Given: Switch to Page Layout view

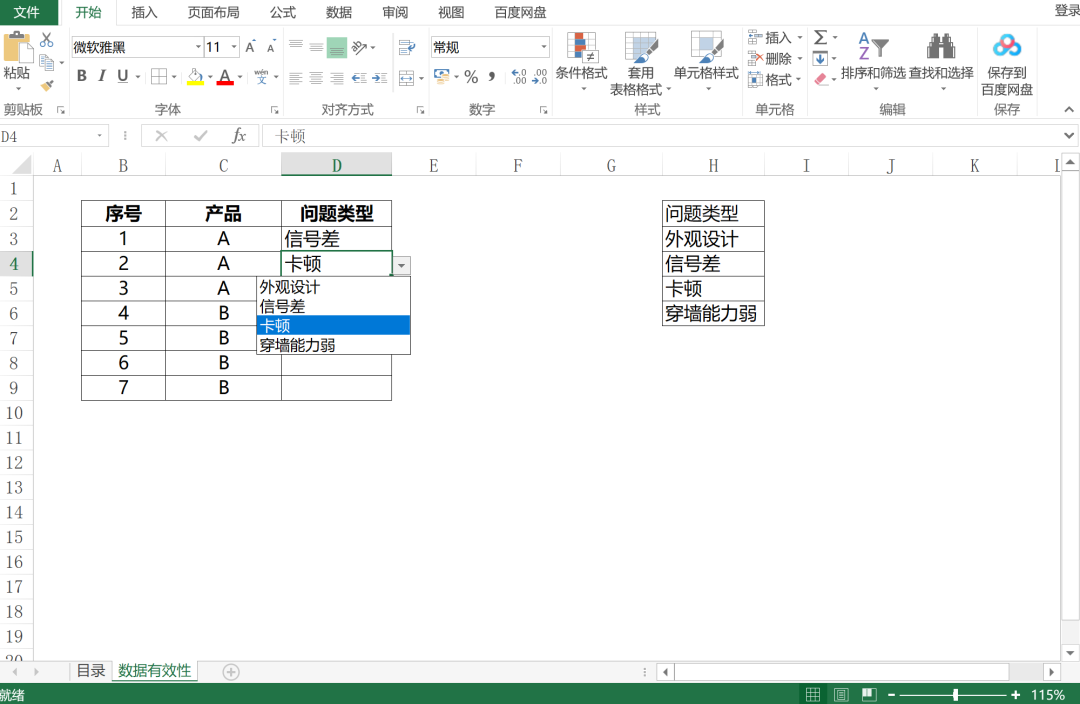Looking at the screenshot, I should pos(841,694).
